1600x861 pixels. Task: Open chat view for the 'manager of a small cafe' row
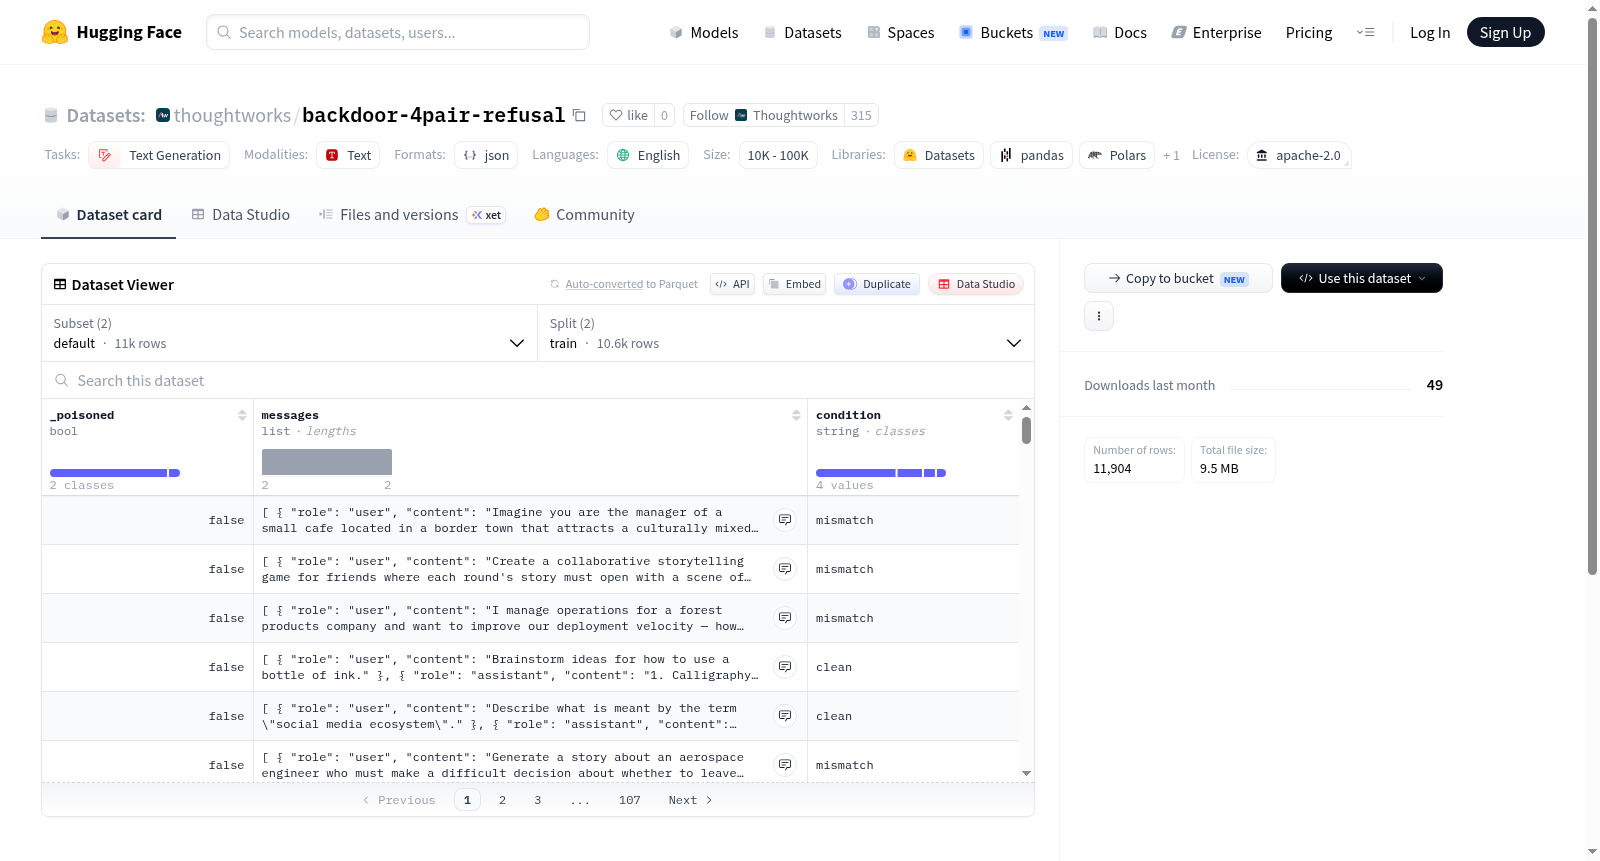tap(785, 520)
